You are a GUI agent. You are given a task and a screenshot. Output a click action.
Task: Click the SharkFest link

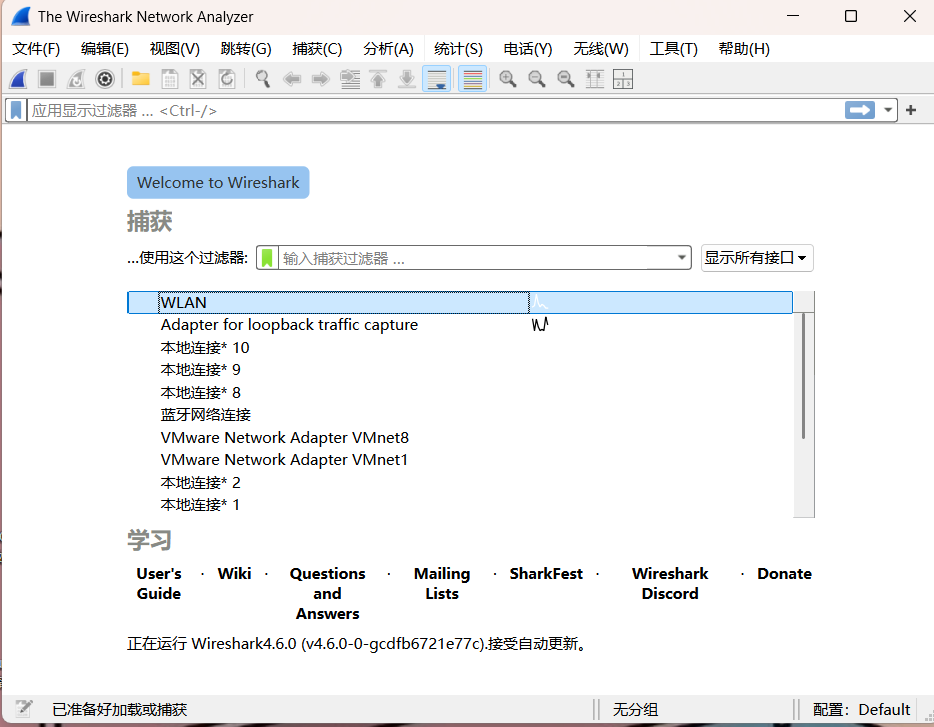click(x=546, y=573)
